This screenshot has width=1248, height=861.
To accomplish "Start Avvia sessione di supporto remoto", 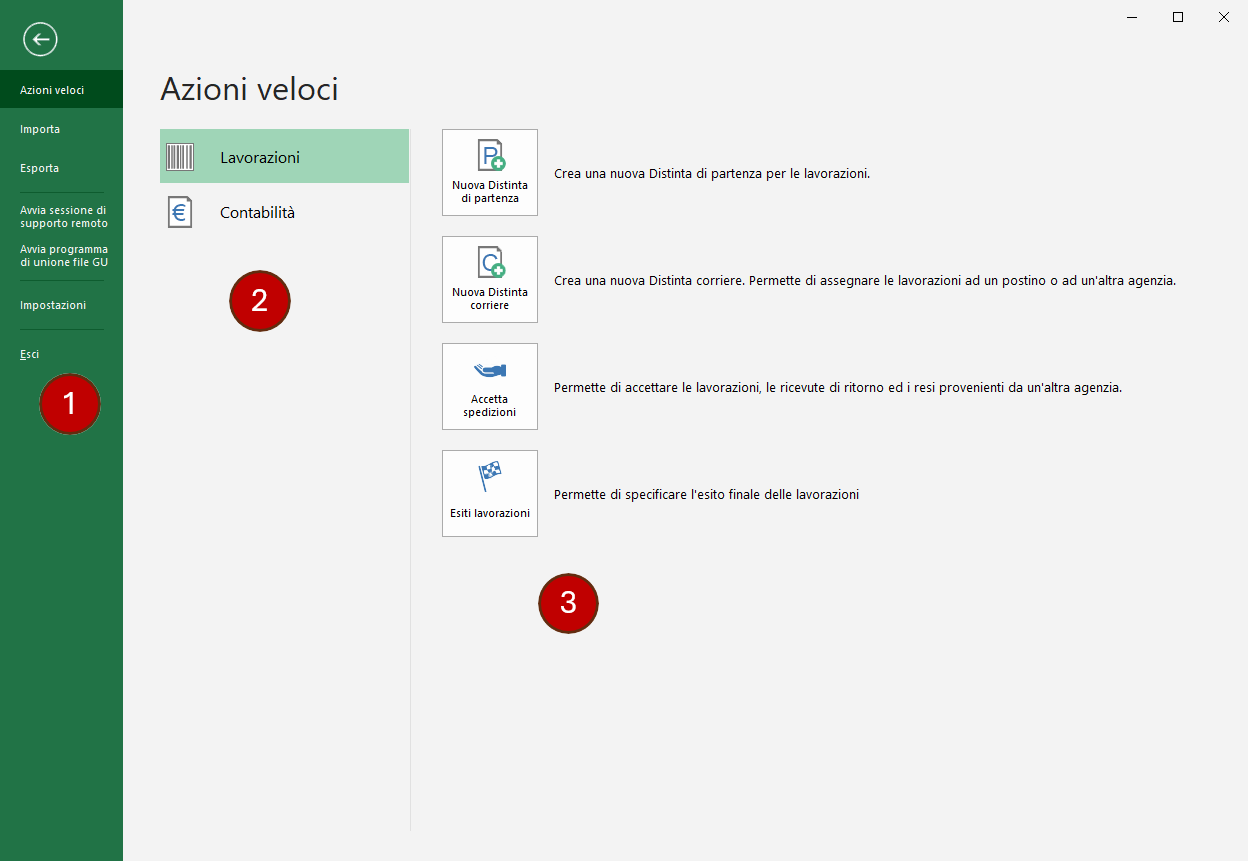I will (63, 217).
